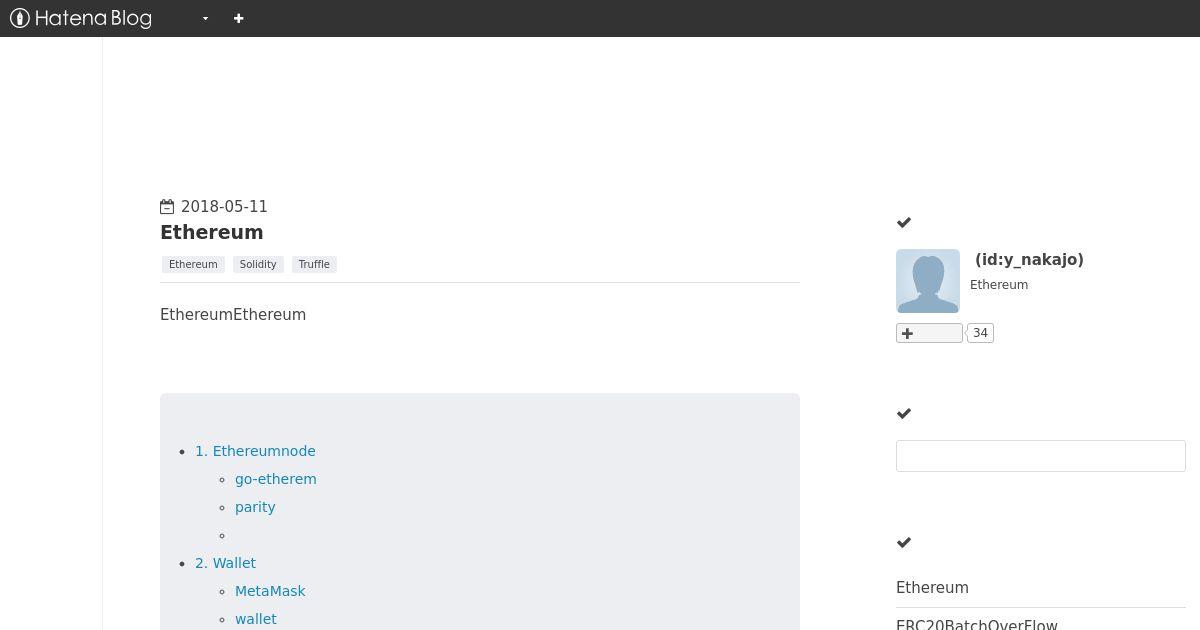The width and height of the screenshot is (1200, 630).
Task: Click the Ethereum blog description under profile
Action: [999, 285]
